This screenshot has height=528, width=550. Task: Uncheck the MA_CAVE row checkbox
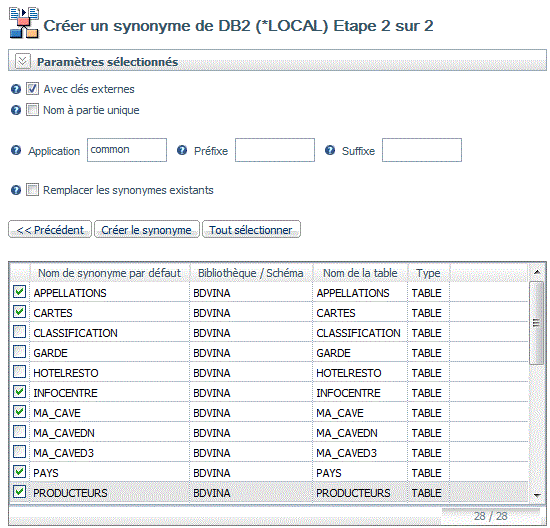19,412
